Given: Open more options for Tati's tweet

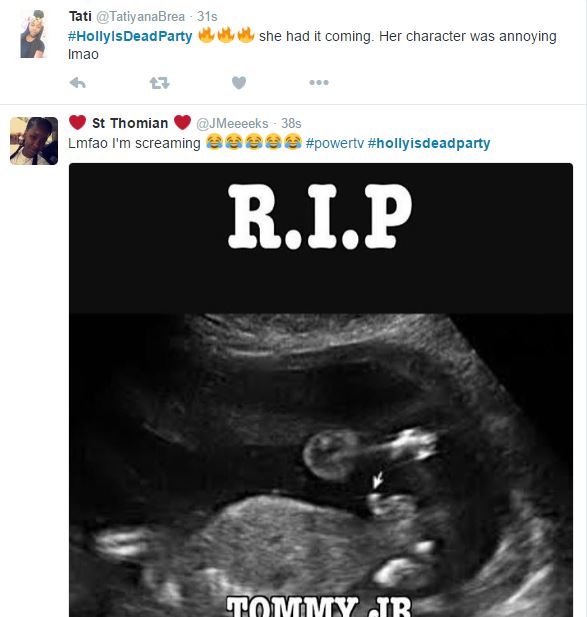Looking at the screenshot, I should coord(319,83).
